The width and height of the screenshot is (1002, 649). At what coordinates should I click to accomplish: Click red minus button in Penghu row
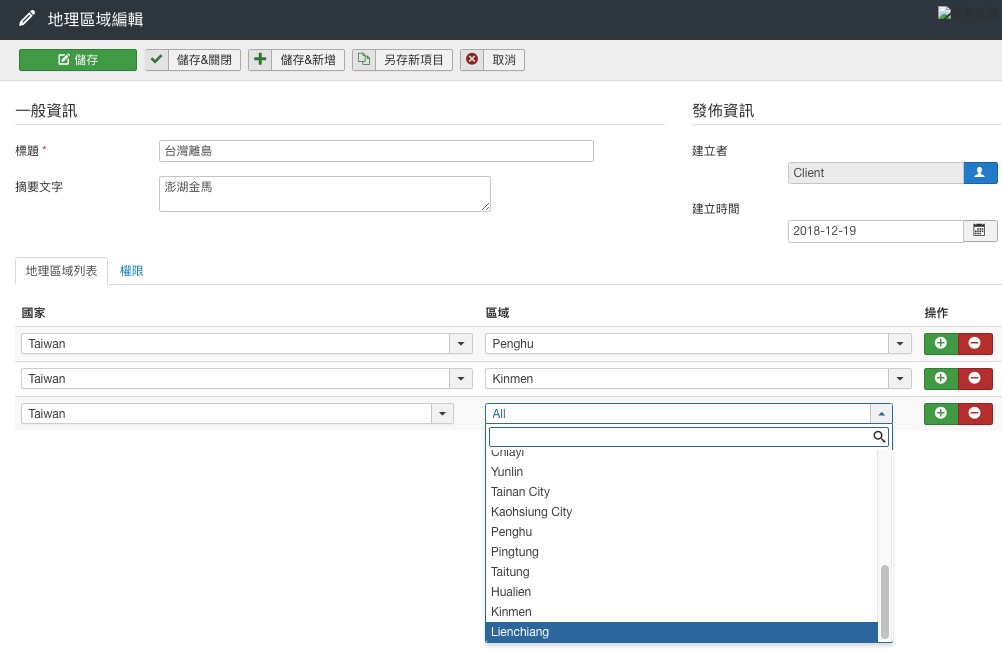click(975, 344)
